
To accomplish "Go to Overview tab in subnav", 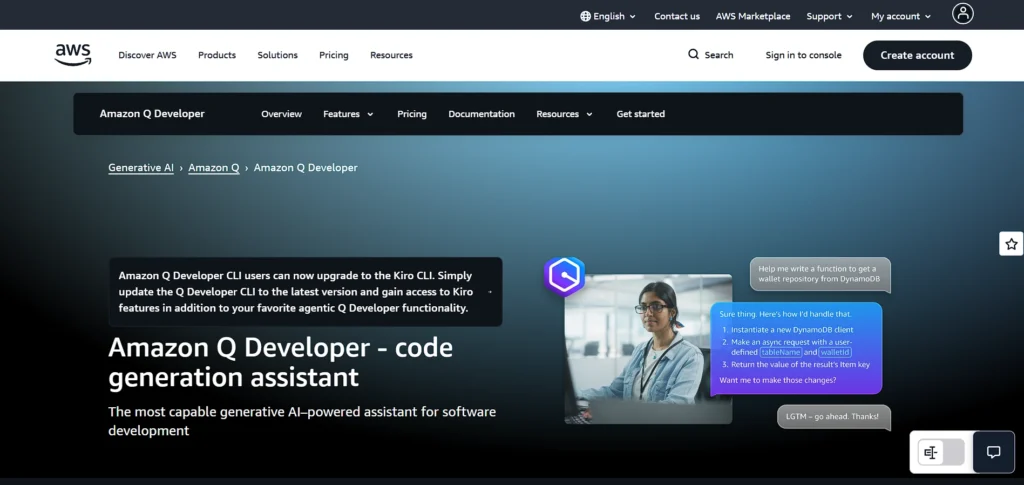I will (x=281, y=114).
